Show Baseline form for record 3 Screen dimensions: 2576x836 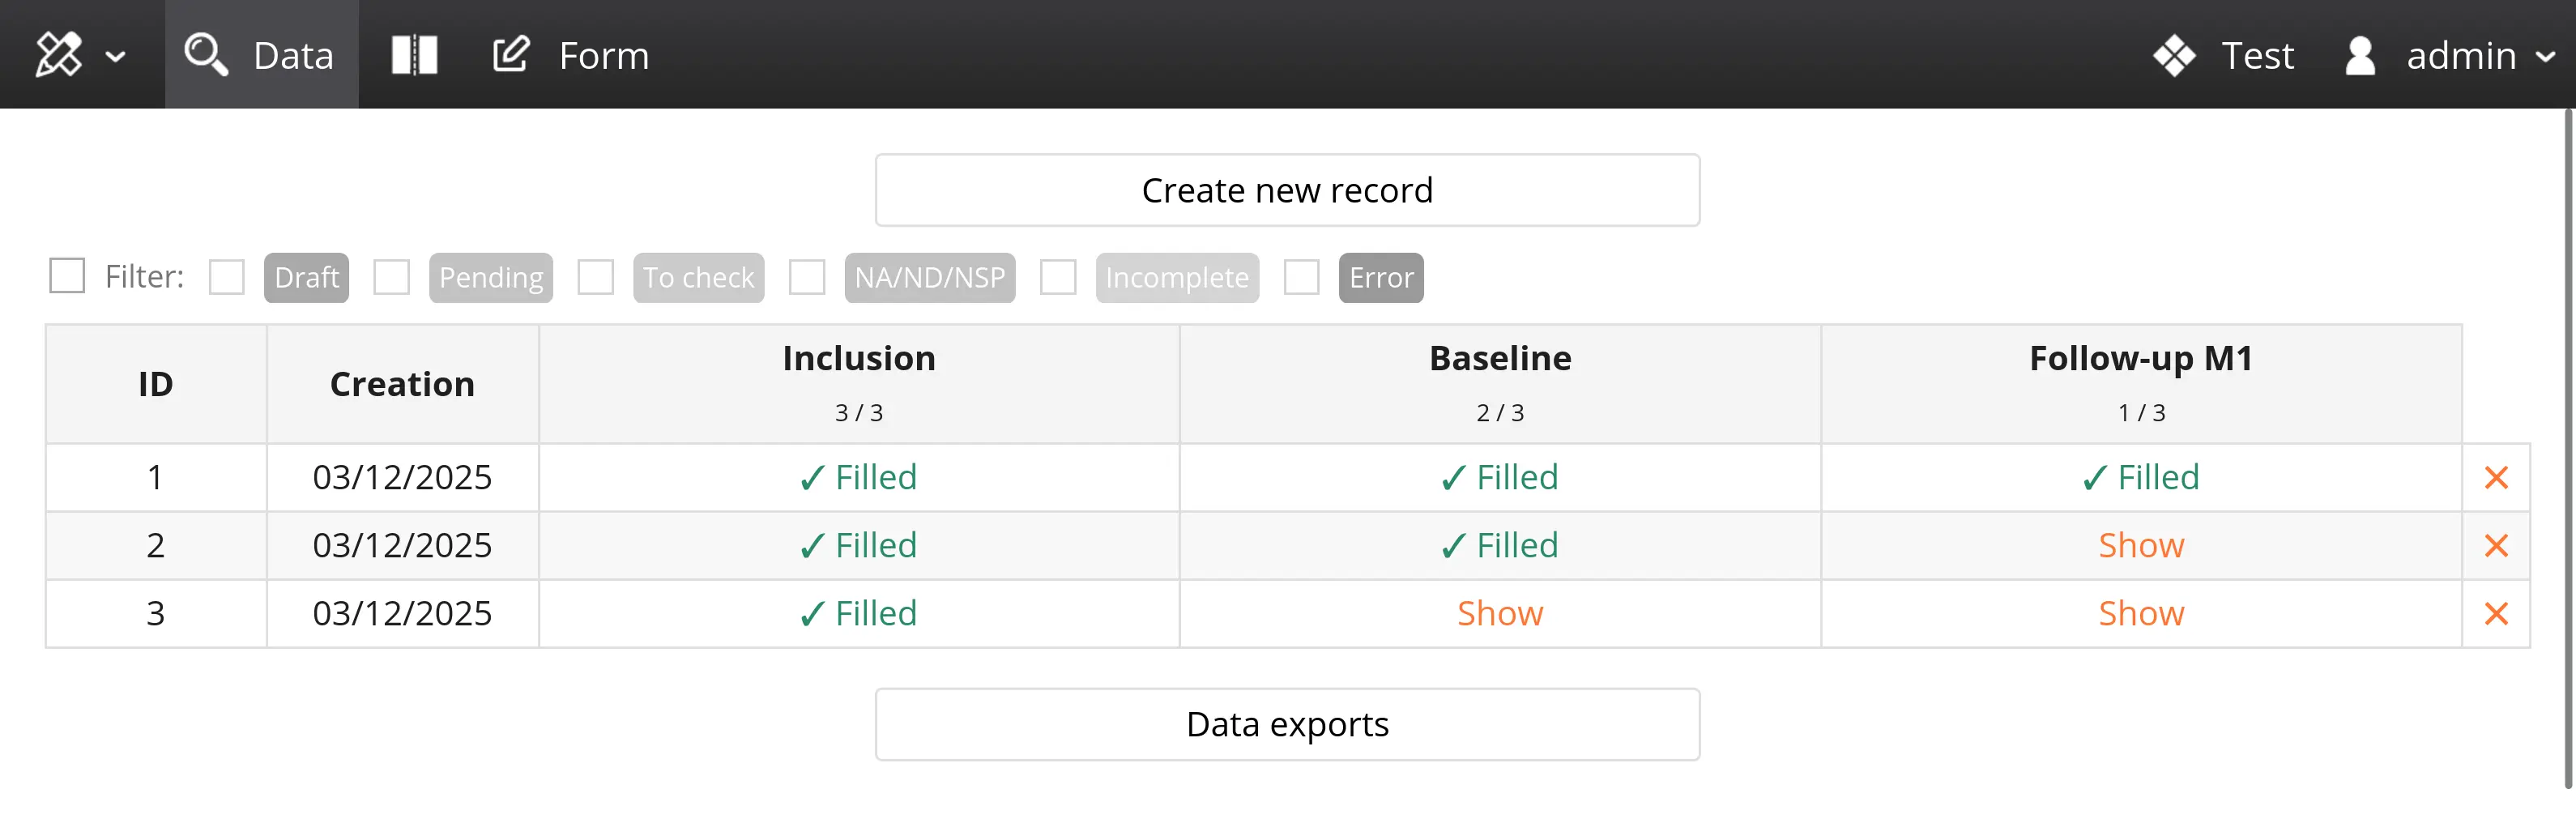(1499, 614)
